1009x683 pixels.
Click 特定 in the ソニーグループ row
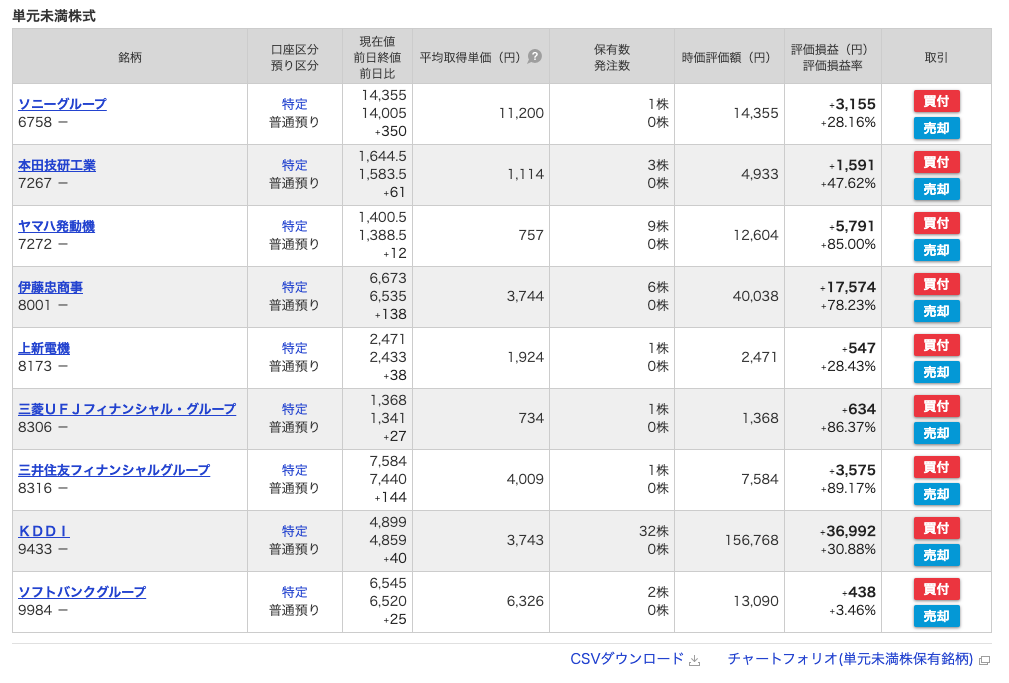294,104
